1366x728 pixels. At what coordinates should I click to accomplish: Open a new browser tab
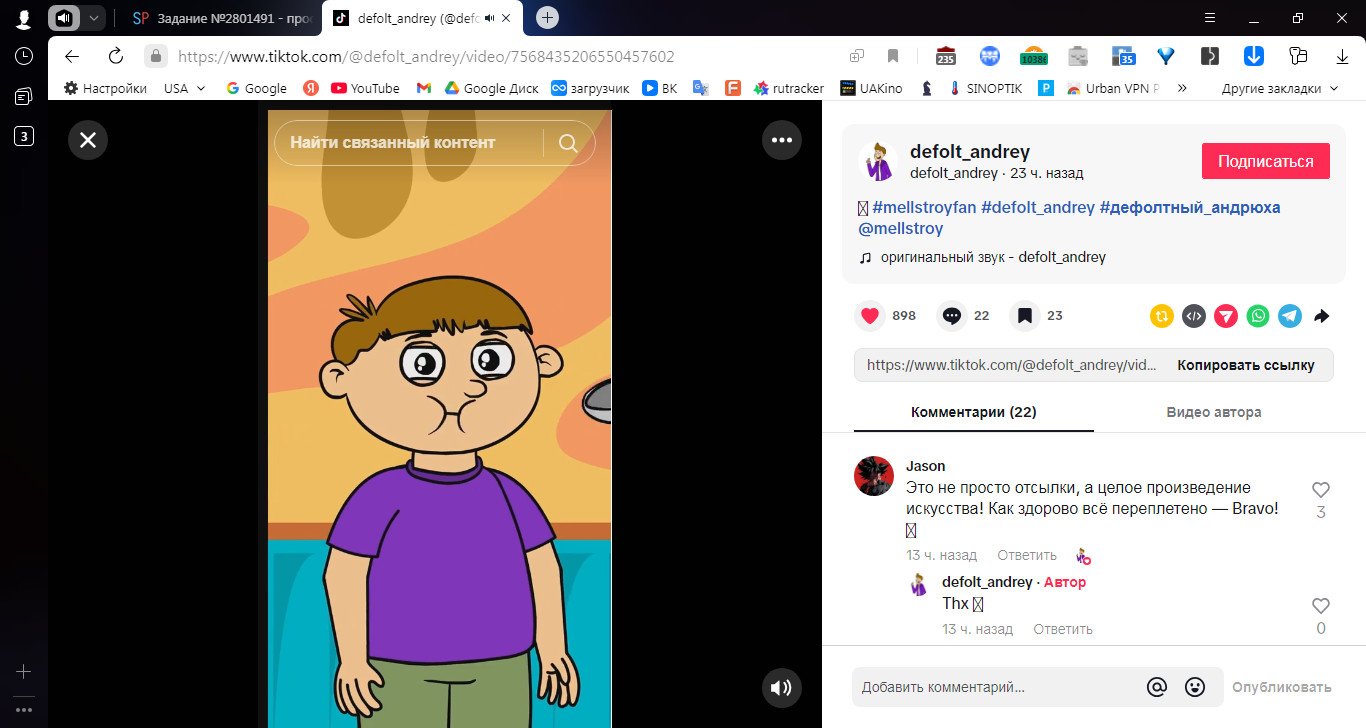point(547,18)
